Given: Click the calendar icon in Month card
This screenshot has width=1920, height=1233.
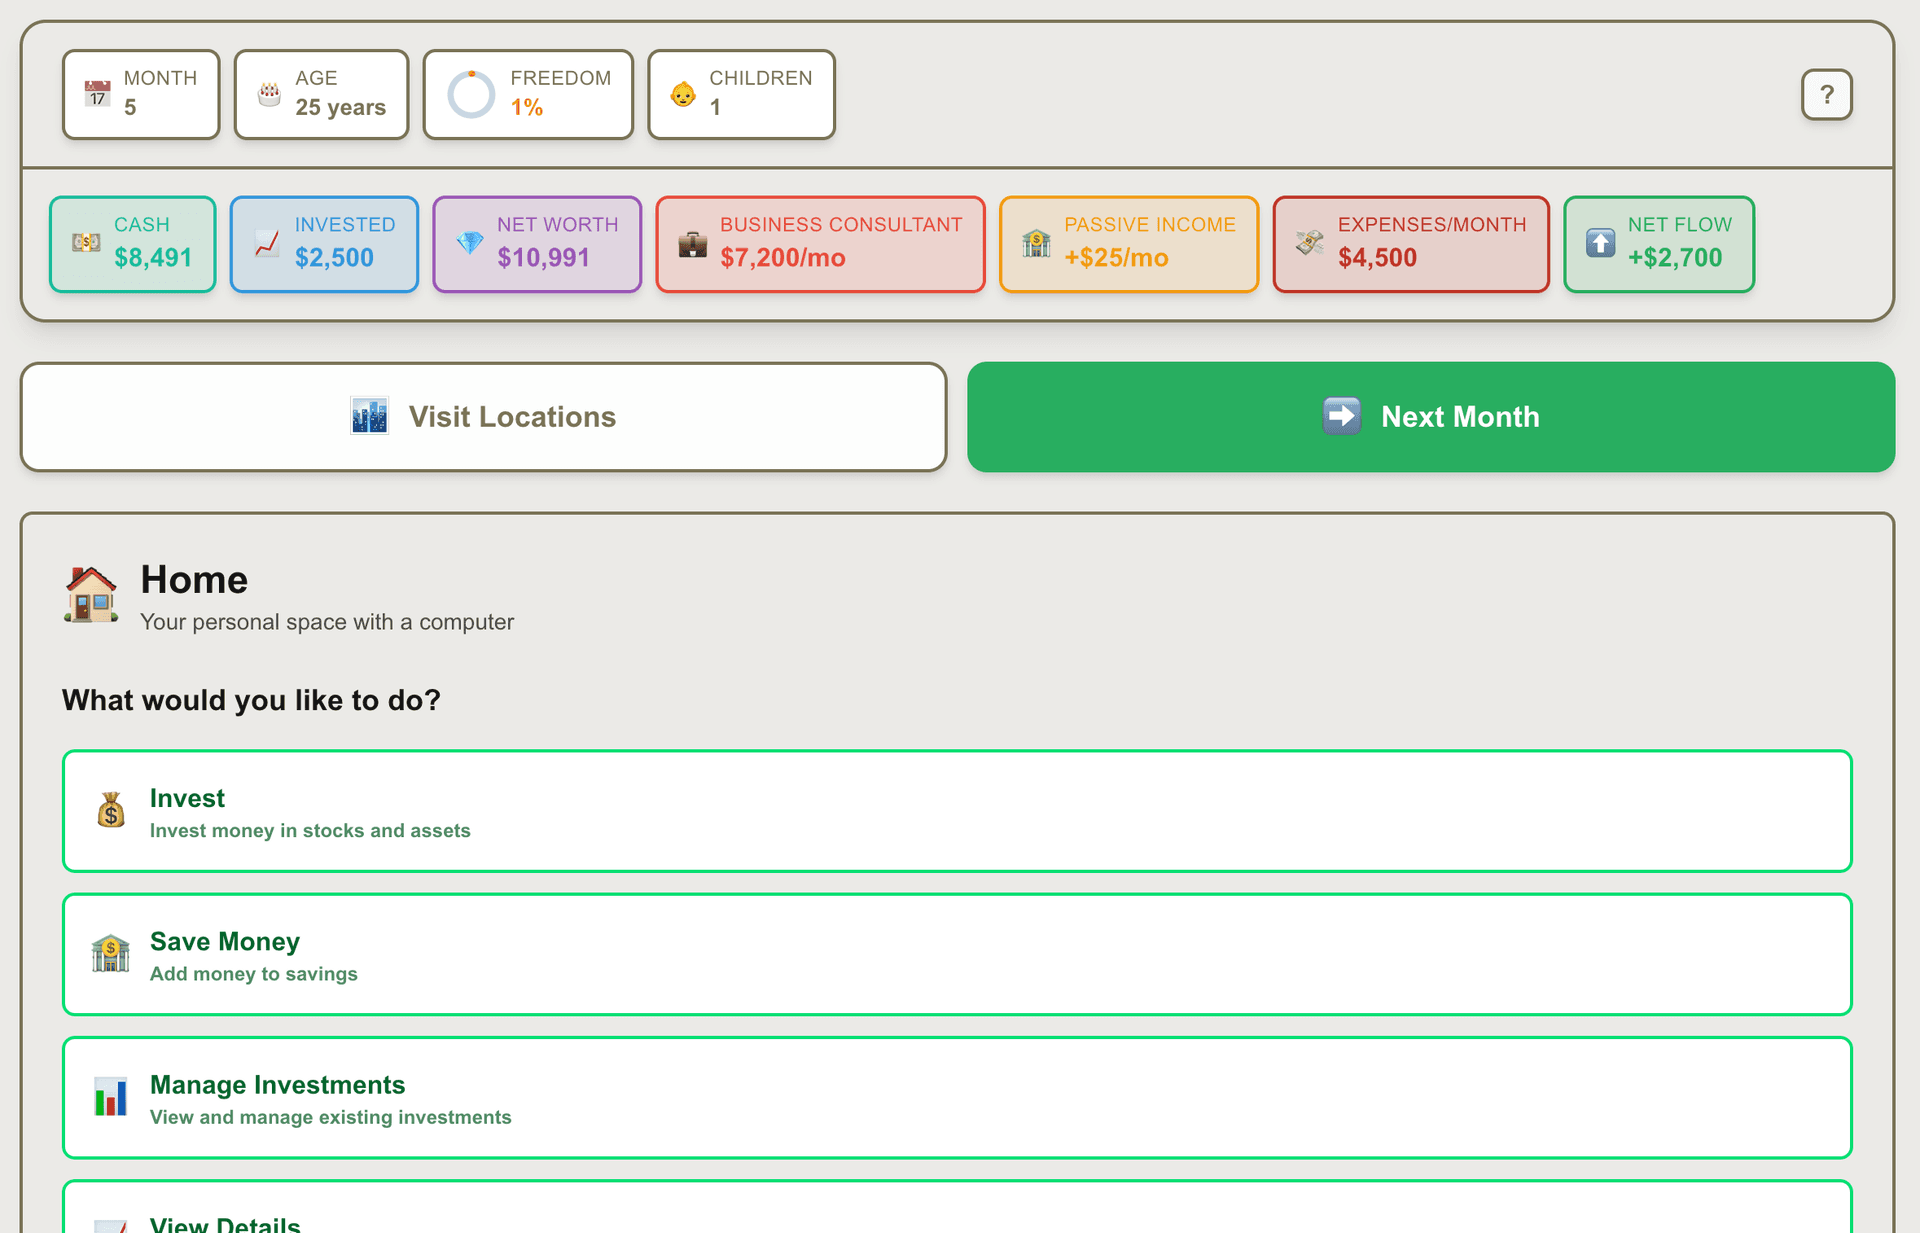Looking at the screenshot, I should click(x=97, y=94).
